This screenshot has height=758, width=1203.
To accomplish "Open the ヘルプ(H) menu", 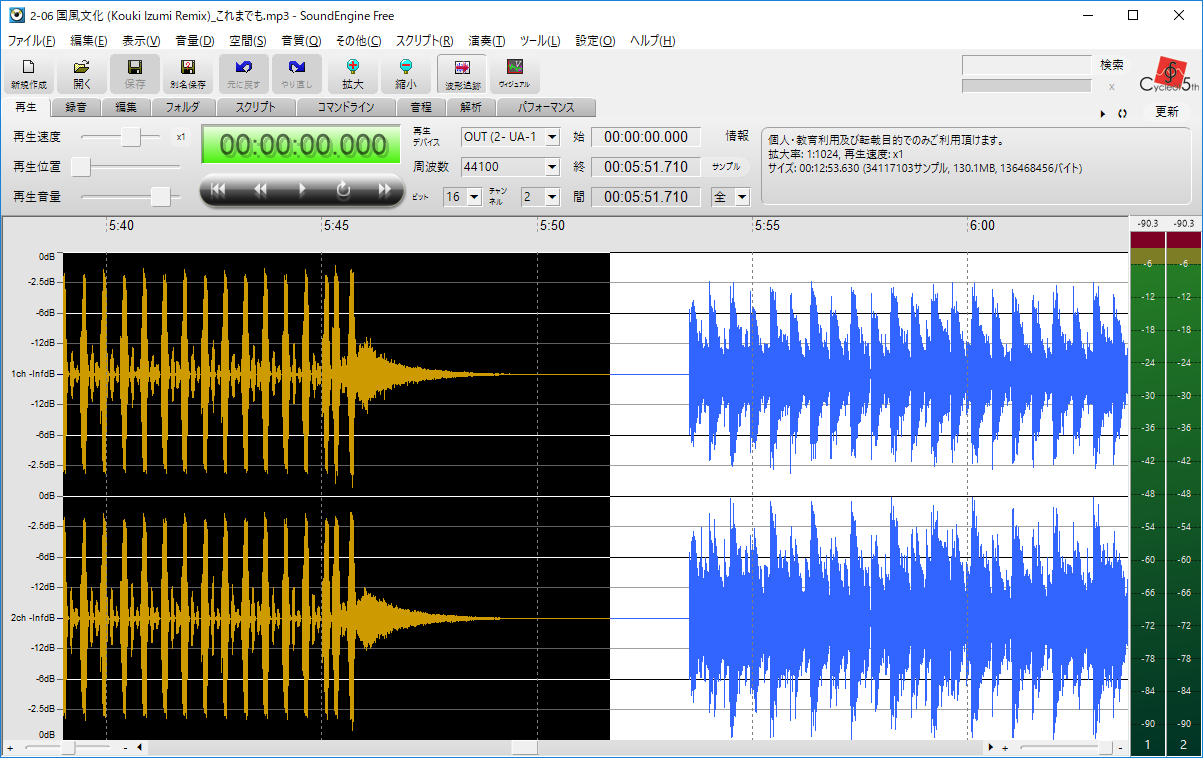I will [x=652, y=41].
